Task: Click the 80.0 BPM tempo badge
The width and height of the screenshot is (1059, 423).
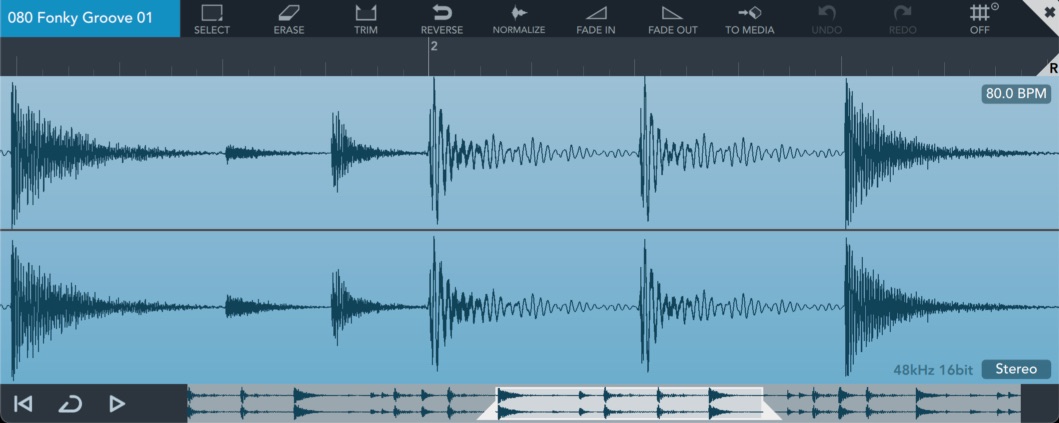Action: (x=1016, y=94)
